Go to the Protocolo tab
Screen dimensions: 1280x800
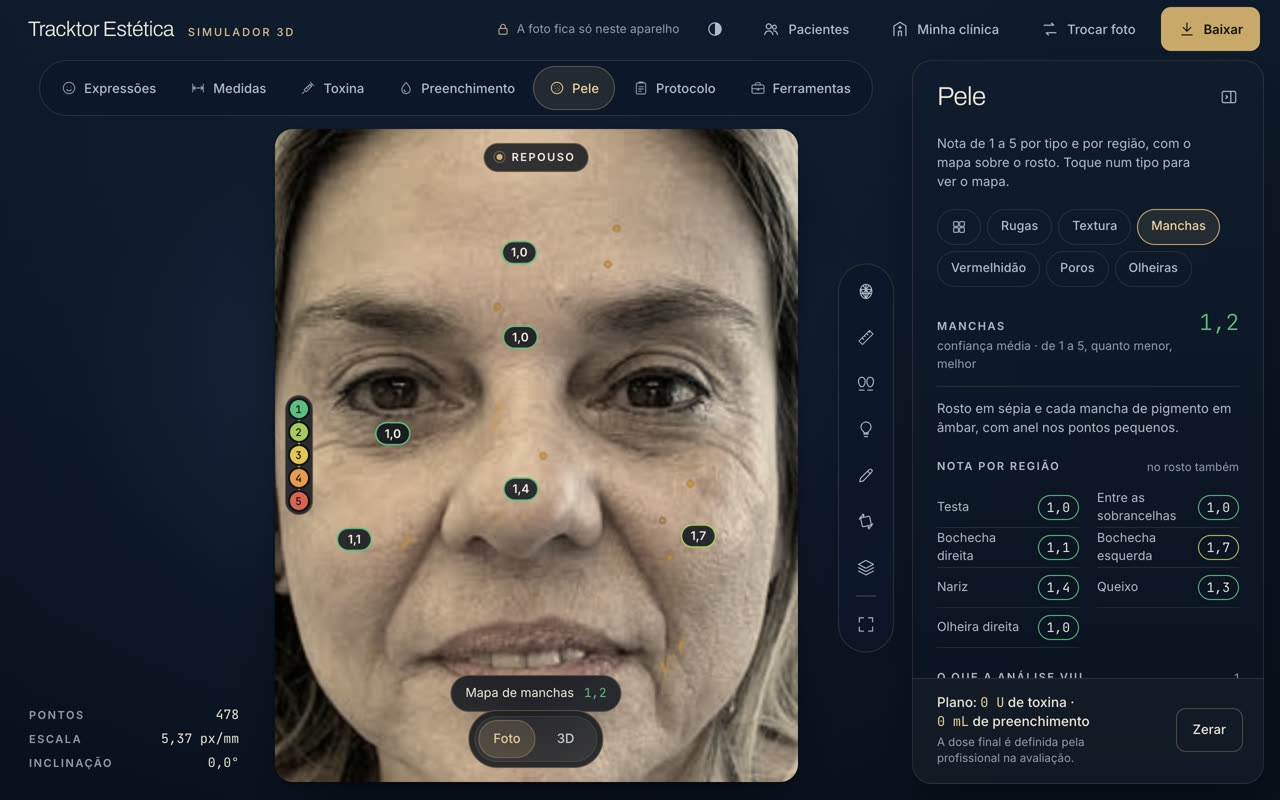[x=675, y=88]
